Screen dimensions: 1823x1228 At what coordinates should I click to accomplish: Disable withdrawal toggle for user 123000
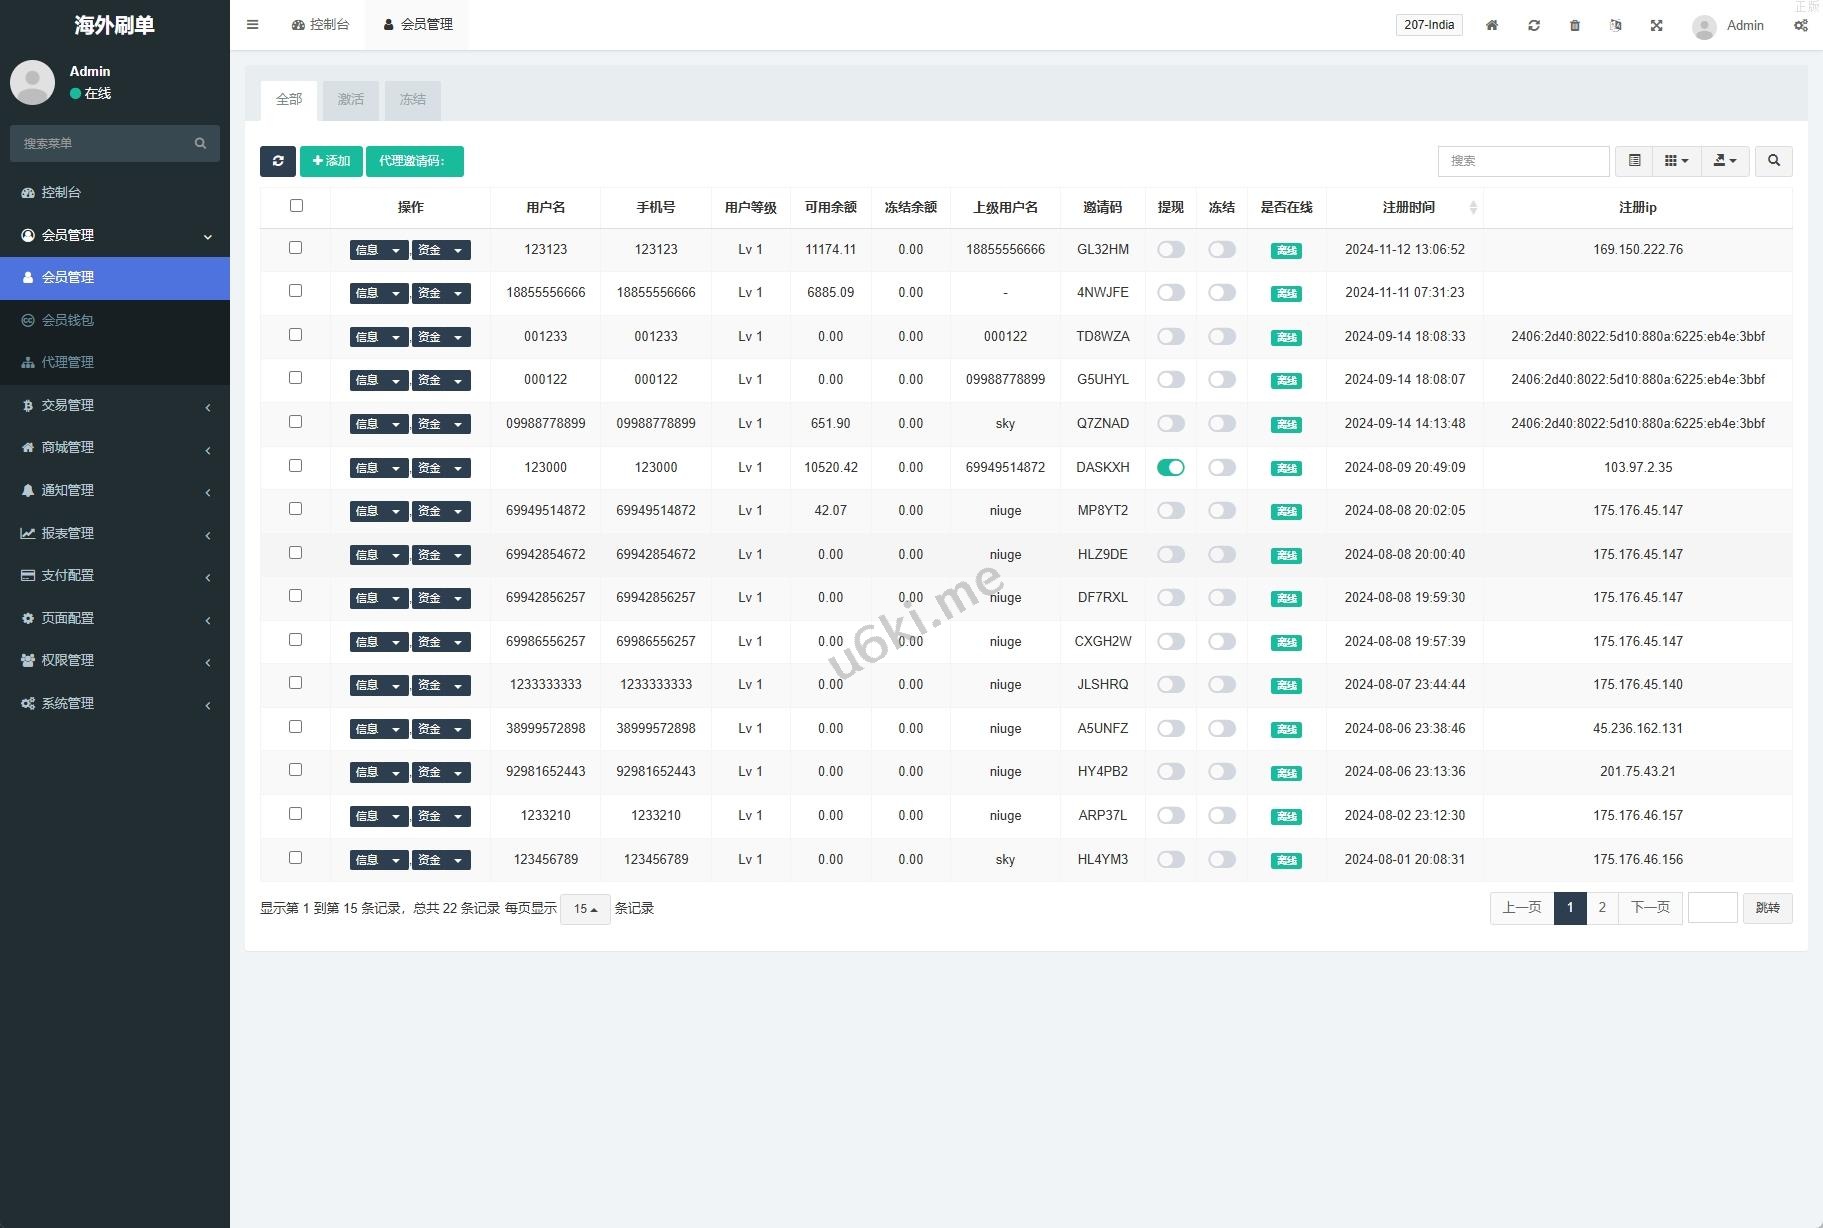point(1170,467)
